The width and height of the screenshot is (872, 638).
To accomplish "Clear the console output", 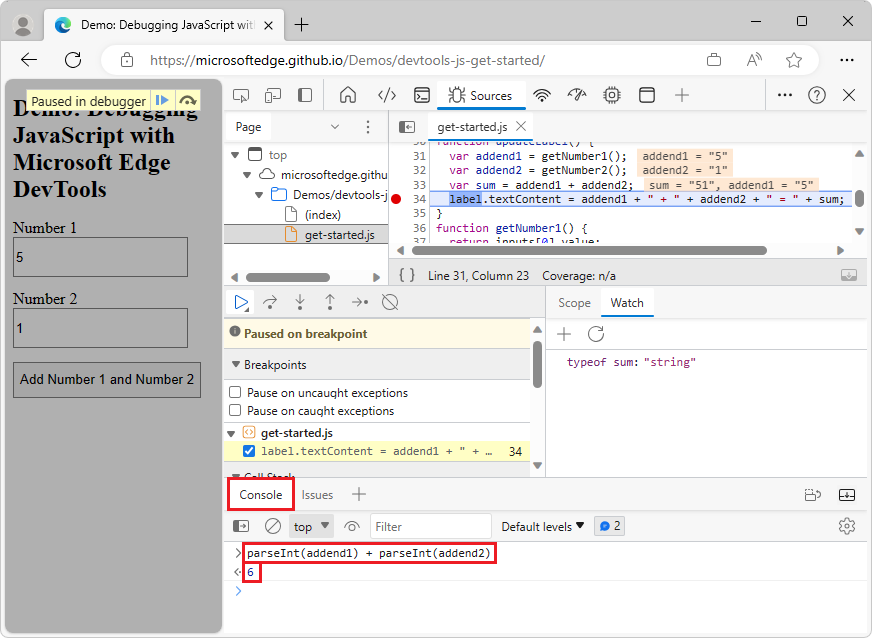I will click(272, 526).
